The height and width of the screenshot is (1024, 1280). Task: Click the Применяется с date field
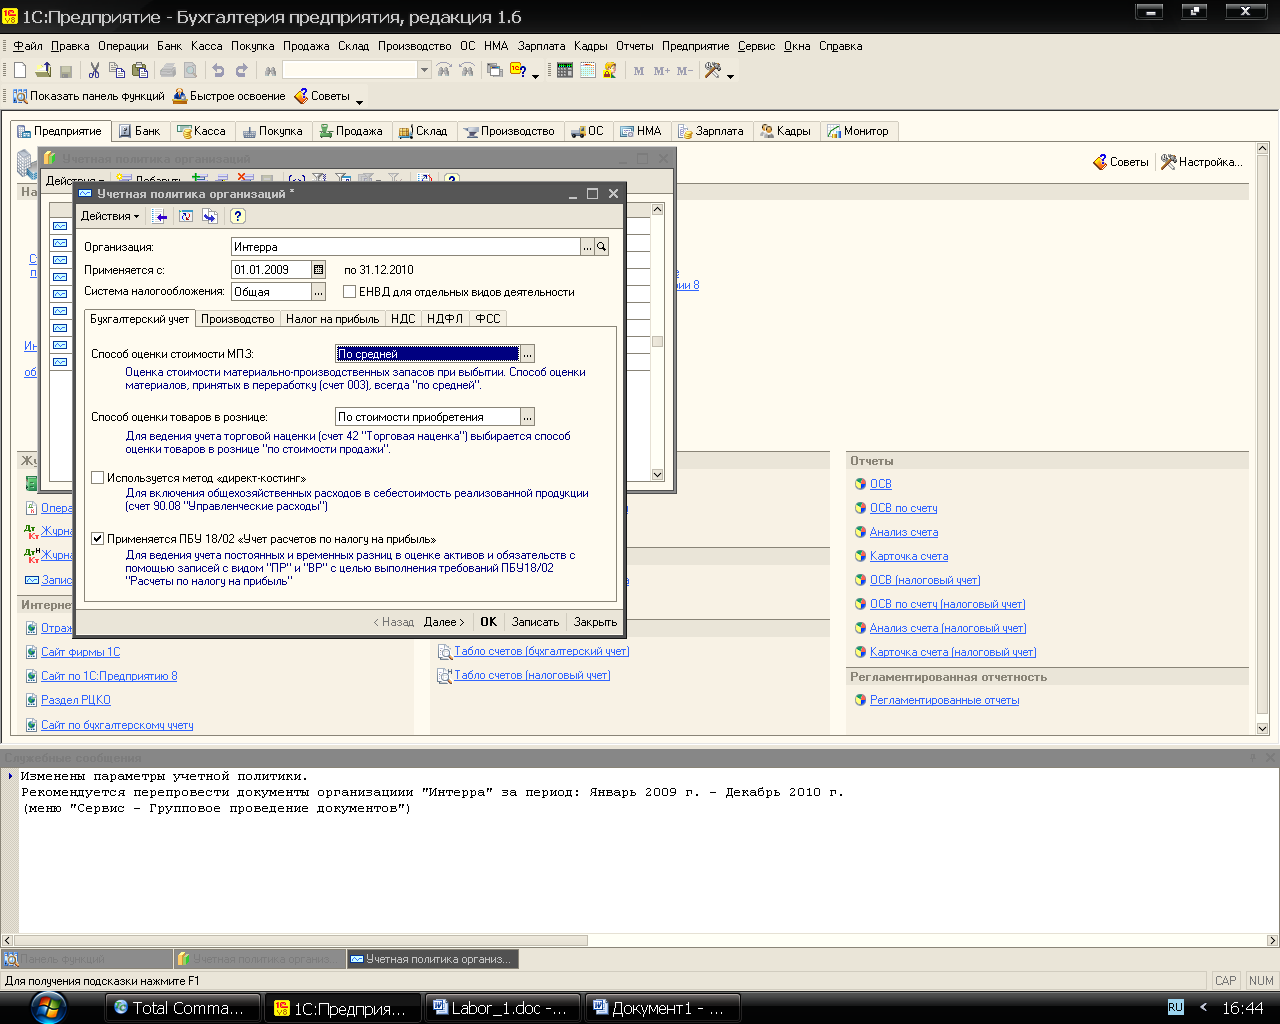click(270, 269)
